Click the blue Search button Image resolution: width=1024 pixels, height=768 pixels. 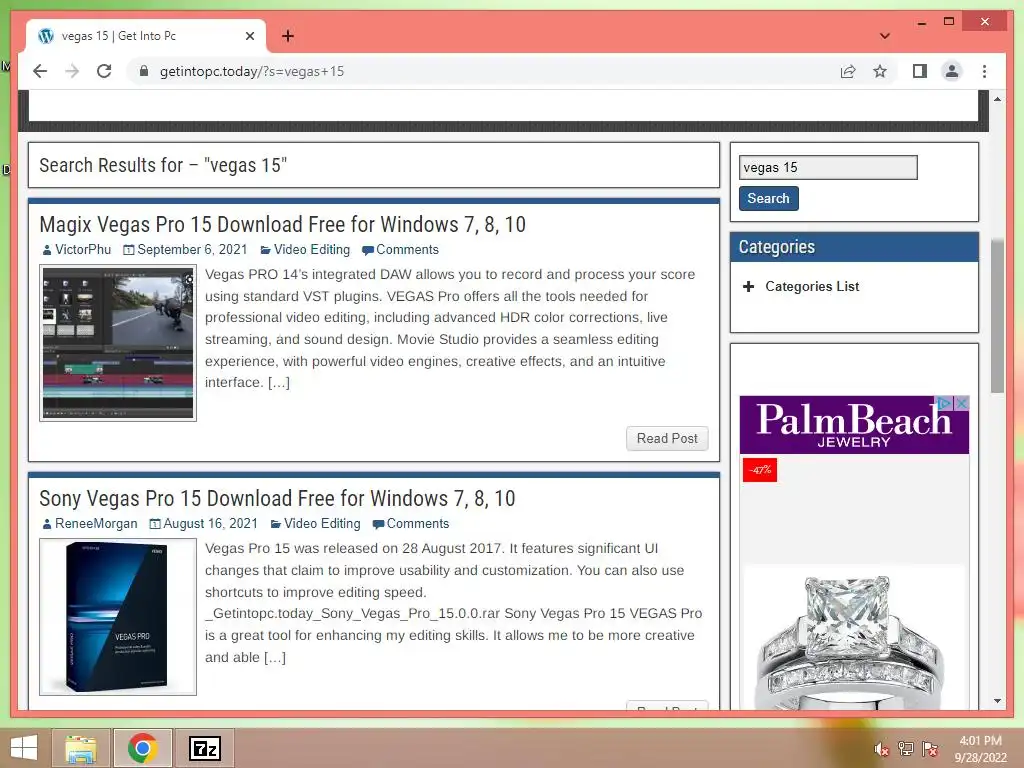[x=769, y=199]
